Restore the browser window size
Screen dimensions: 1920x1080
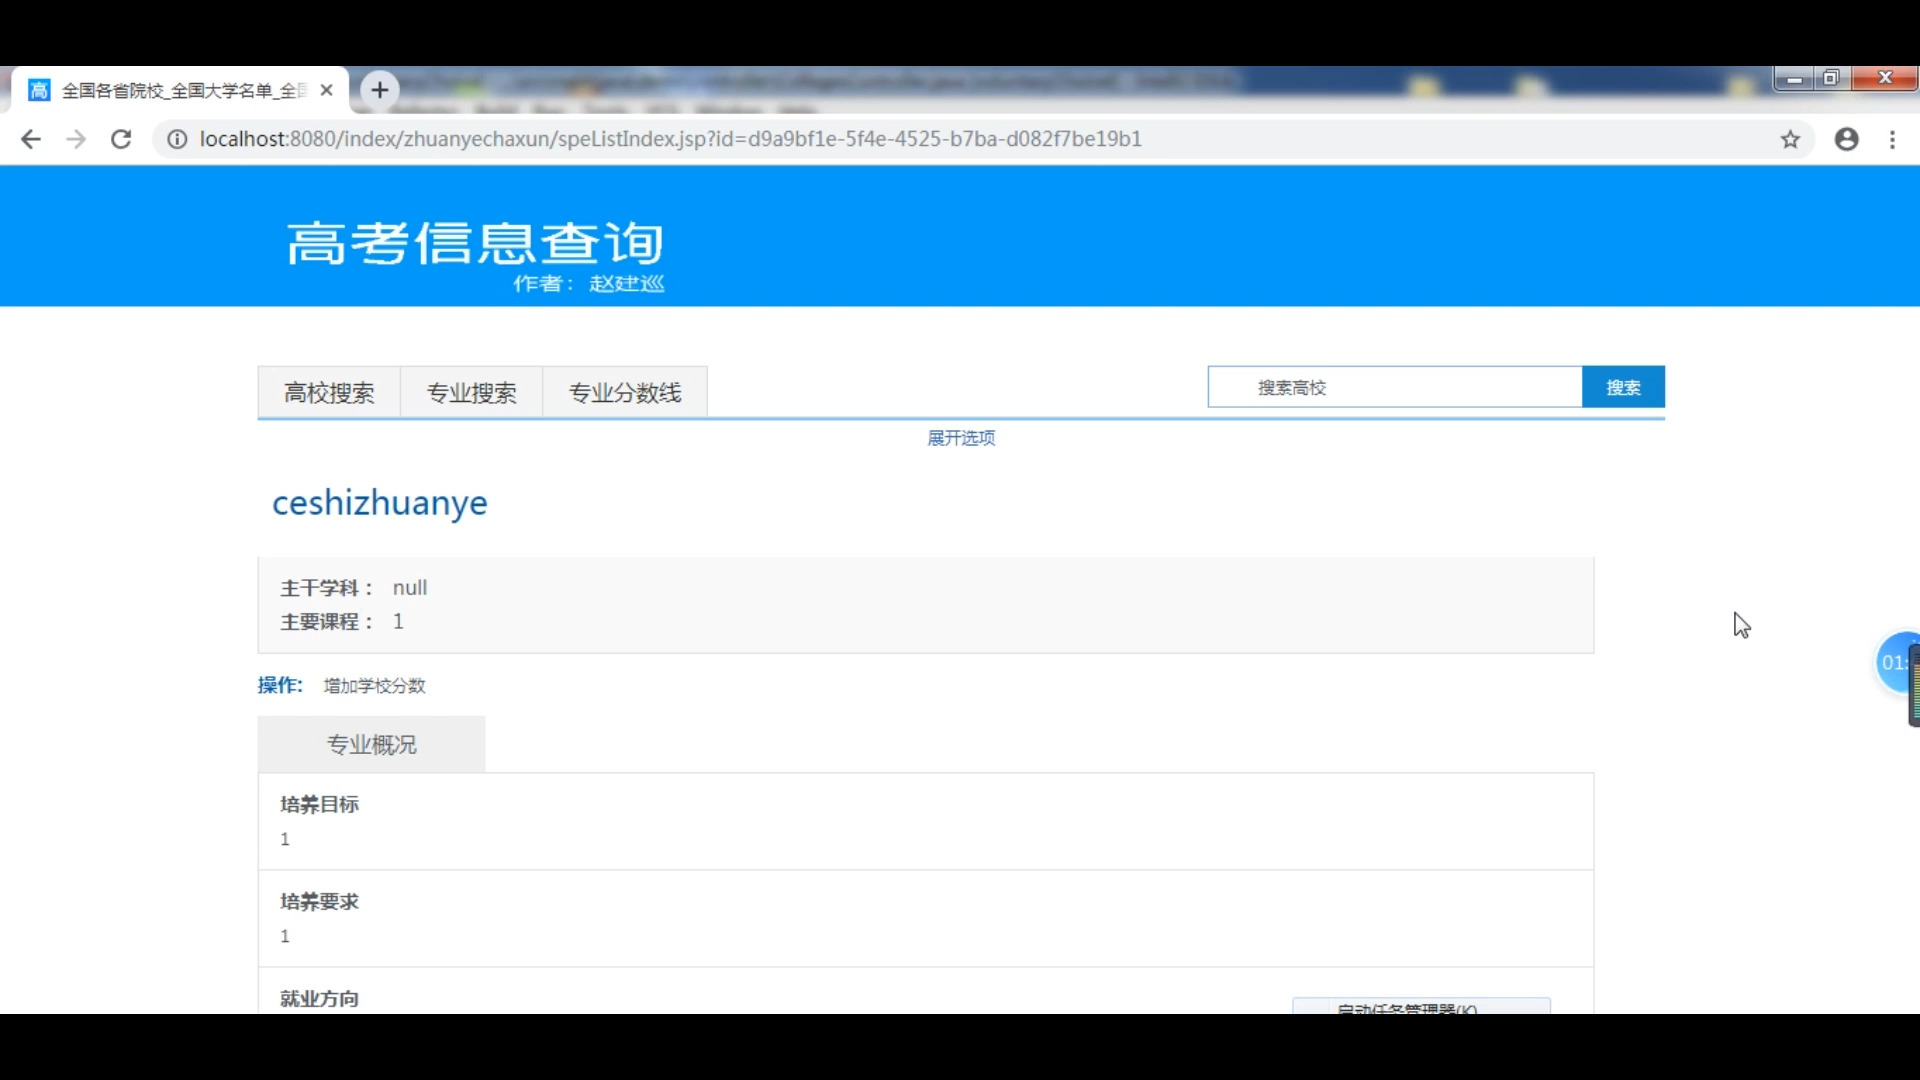(x=1831, y=78)
